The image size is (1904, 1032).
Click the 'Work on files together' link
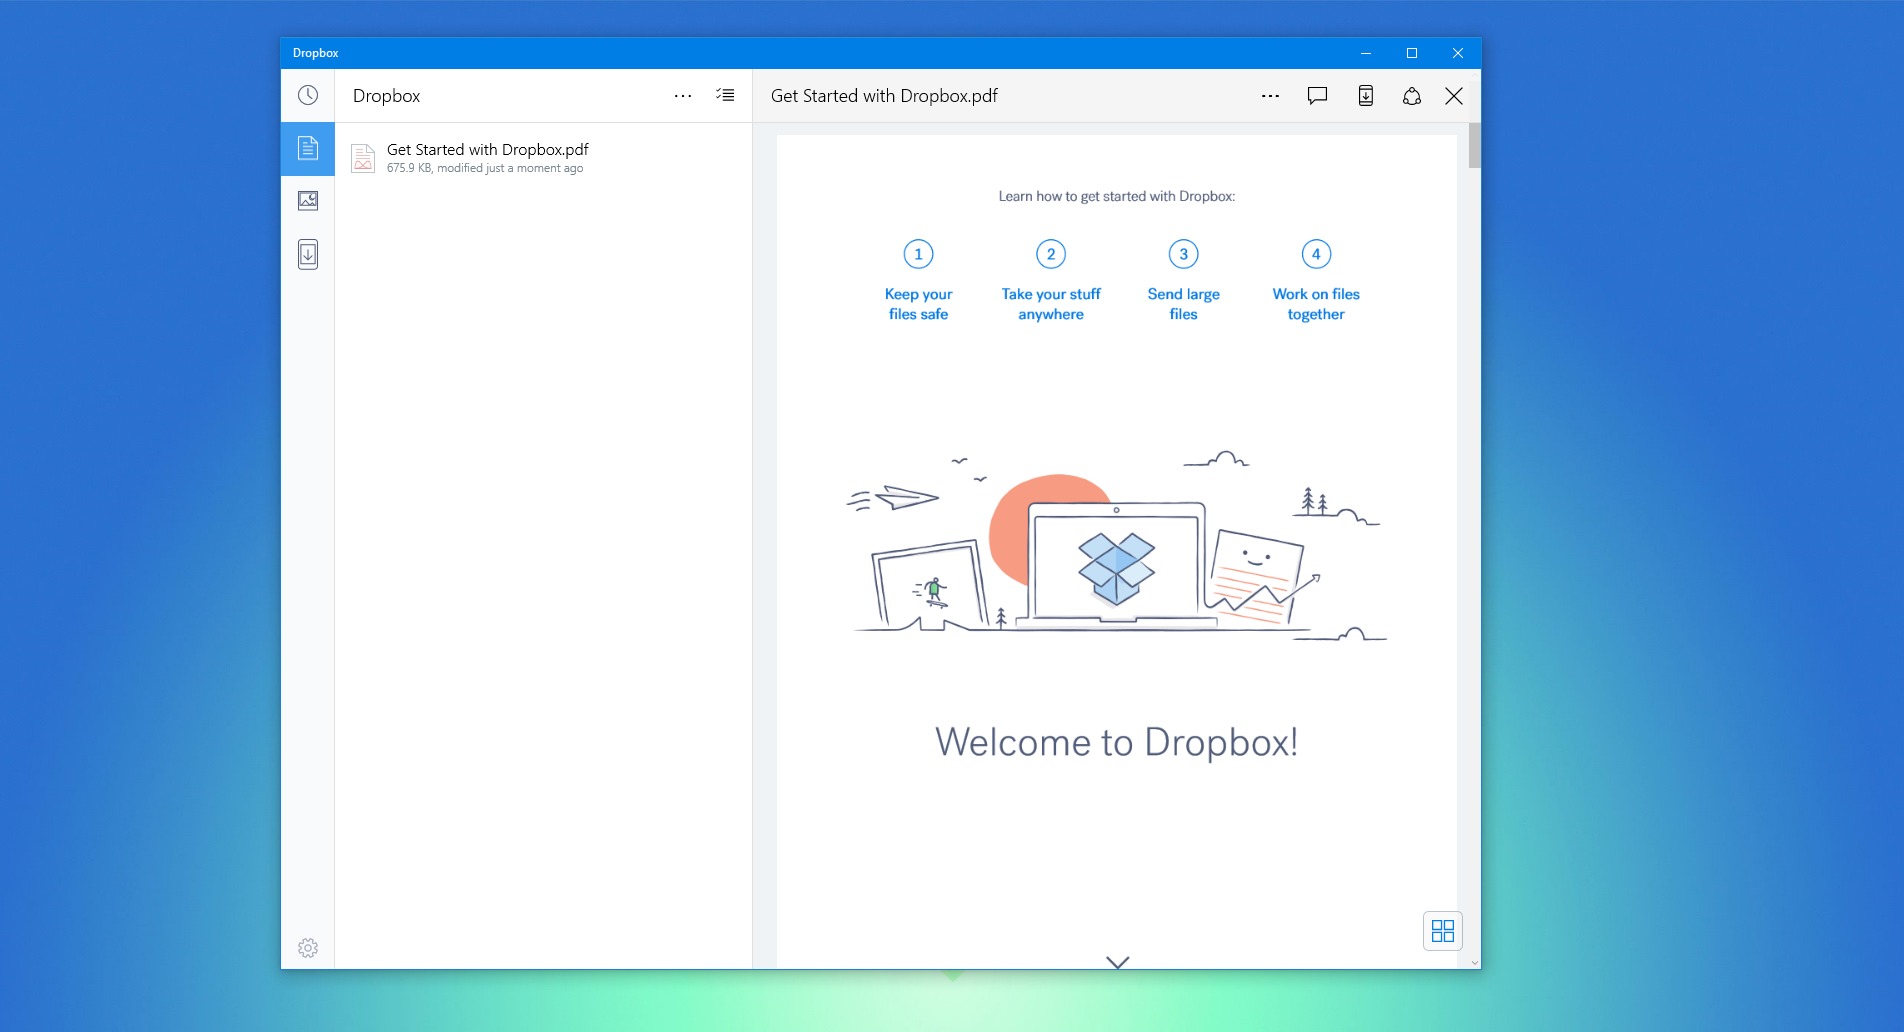1316,304
